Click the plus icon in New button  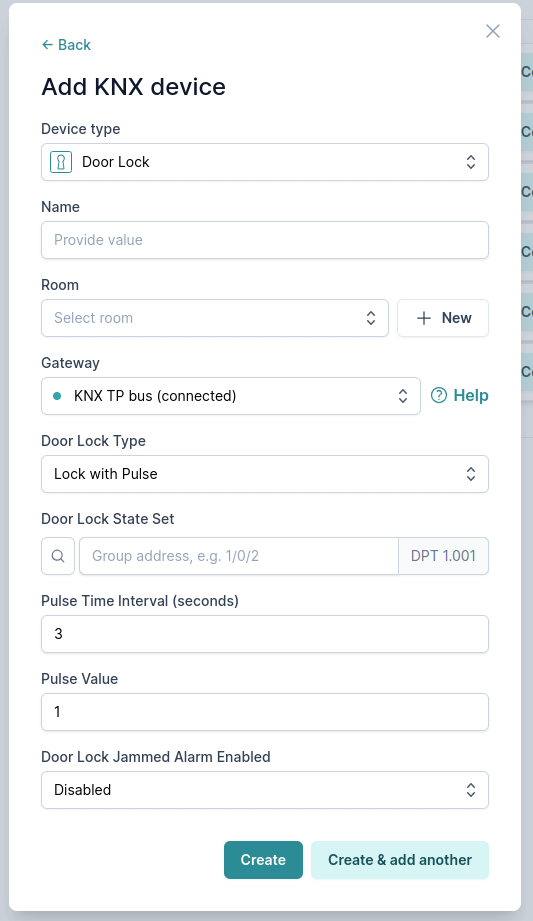[x=424, y=318]
